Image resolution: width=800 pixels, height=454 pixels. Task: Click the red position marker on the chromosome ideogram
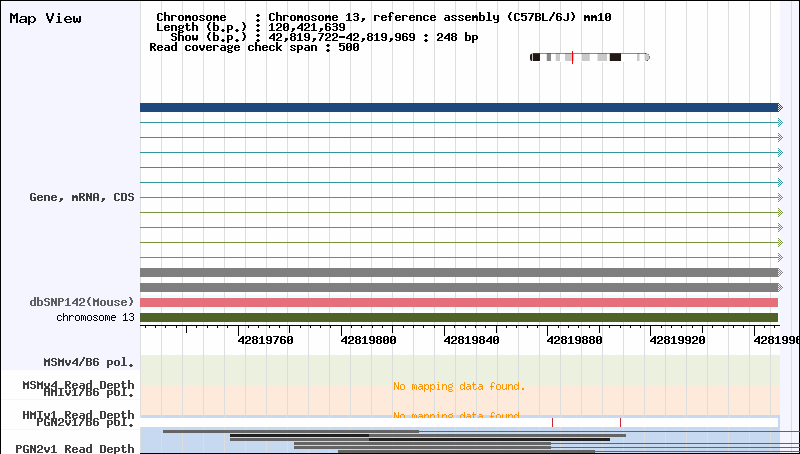[x=572, y=57]
